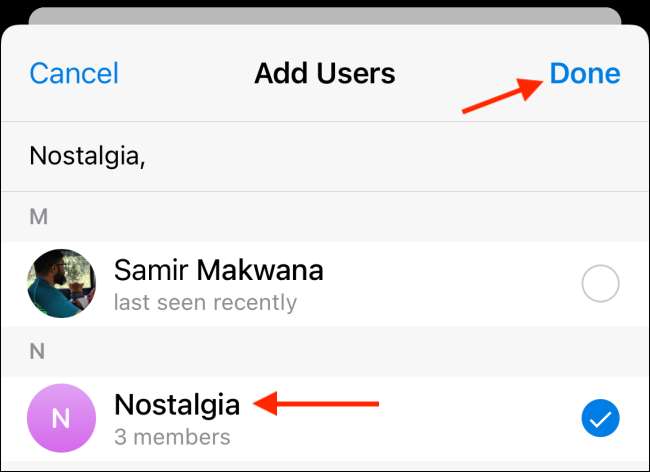Click the empty space right of 'Nostalgia,' token
The image size is (650, 472).
(x=400, y=156)
